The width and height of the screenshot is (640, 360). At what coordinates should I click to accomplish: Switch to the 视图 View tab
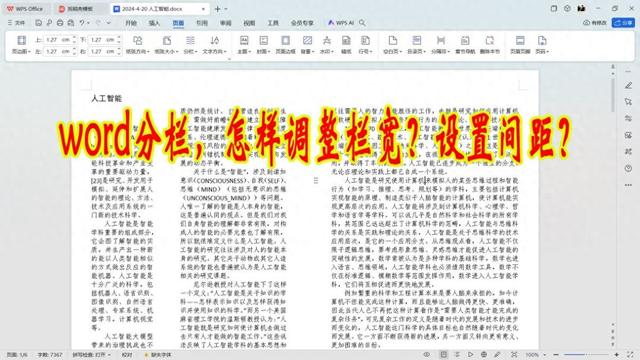tap(249, 23)
